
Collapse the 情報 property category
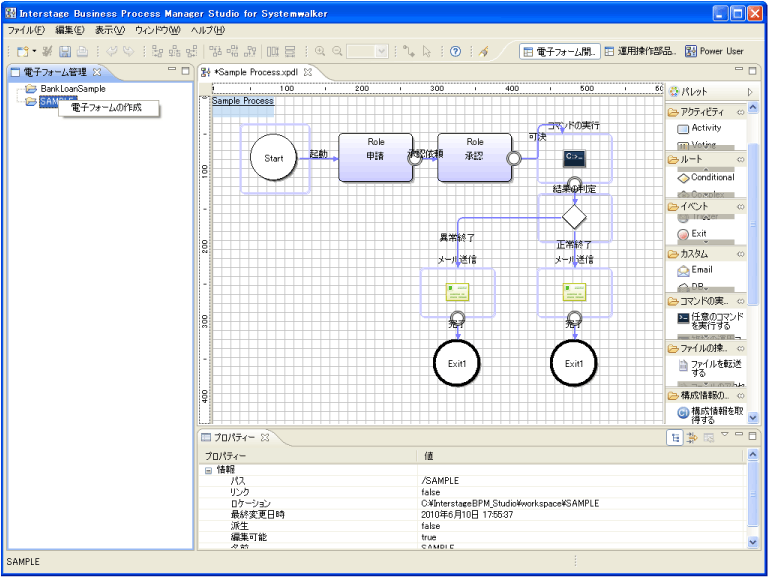[208, 470]
